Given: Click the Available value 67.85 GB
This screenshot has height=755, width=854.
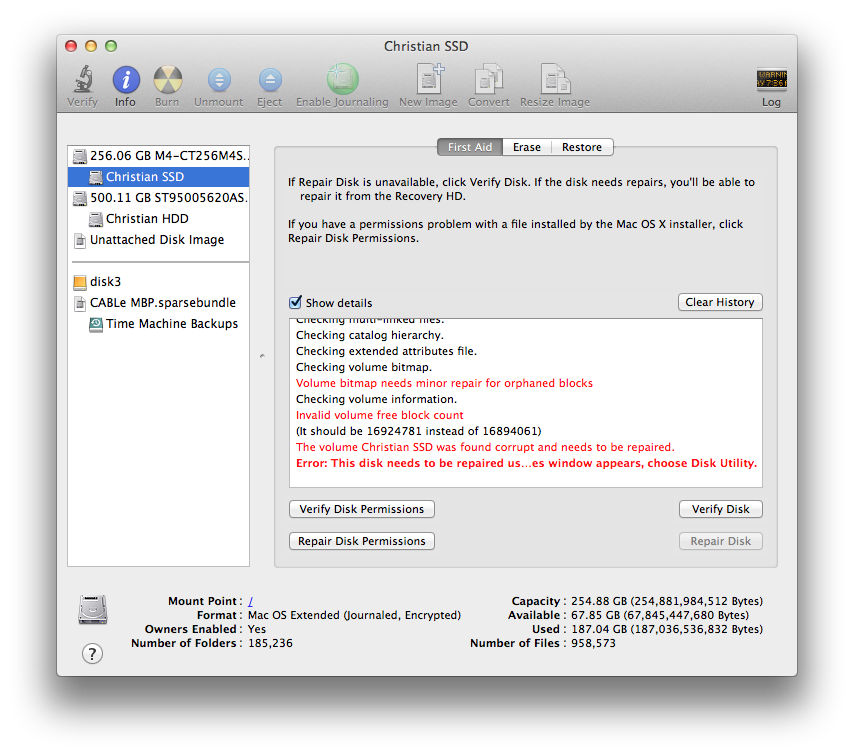Looking at the screenshot, I should pyautogui.click(x=660, y=615).
